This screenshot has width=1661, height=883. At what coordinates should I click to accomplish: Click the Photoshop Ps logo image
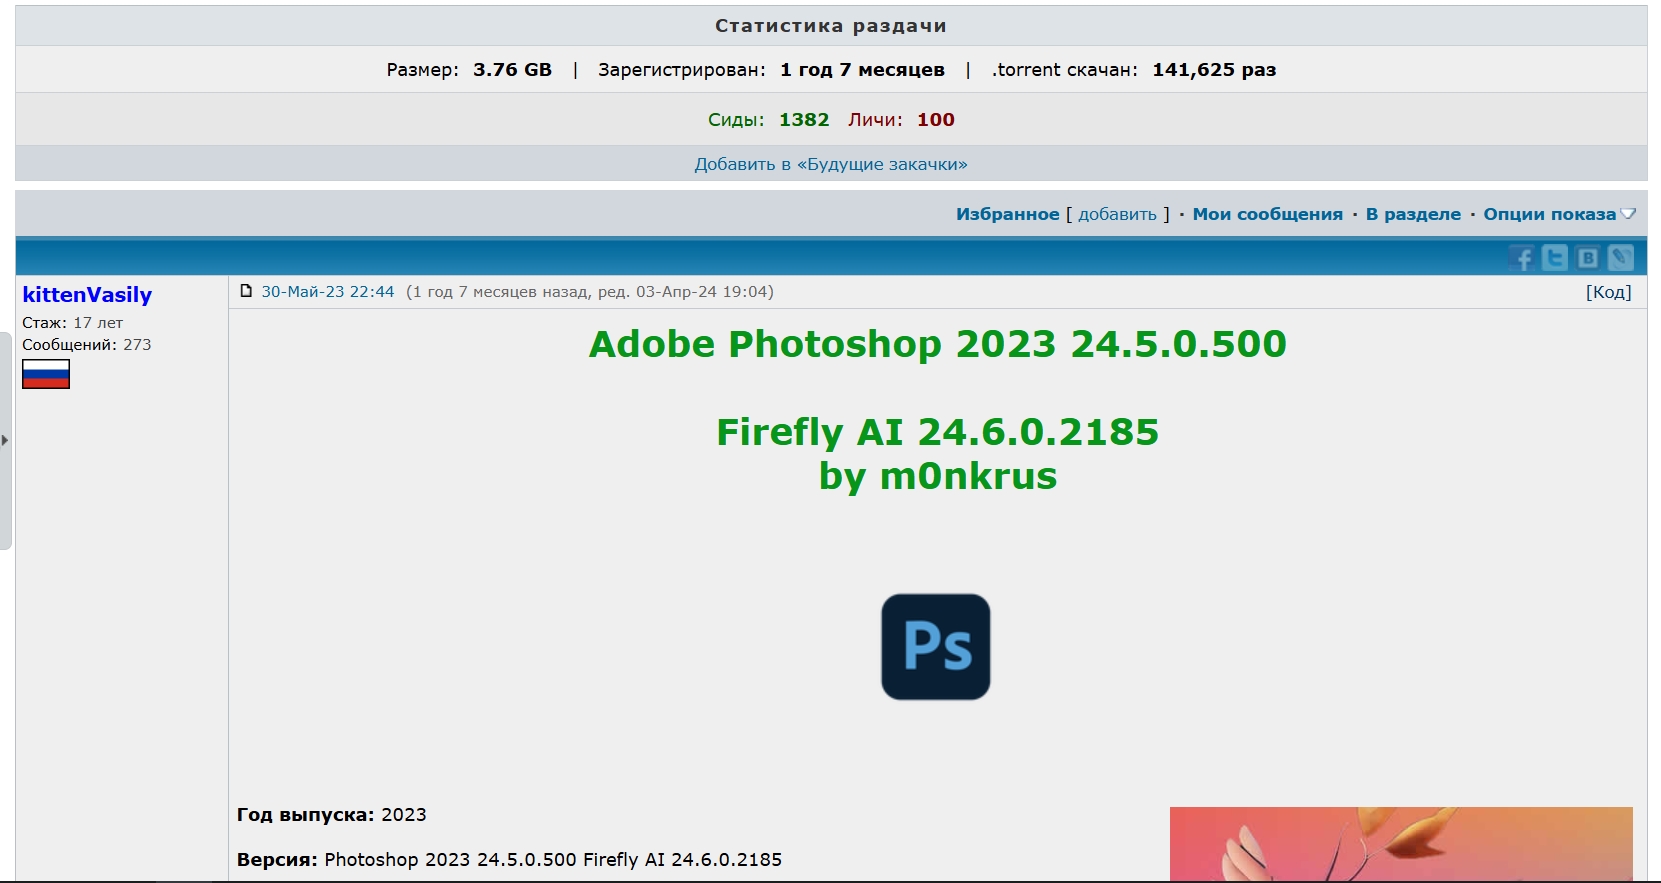[936, 647]
